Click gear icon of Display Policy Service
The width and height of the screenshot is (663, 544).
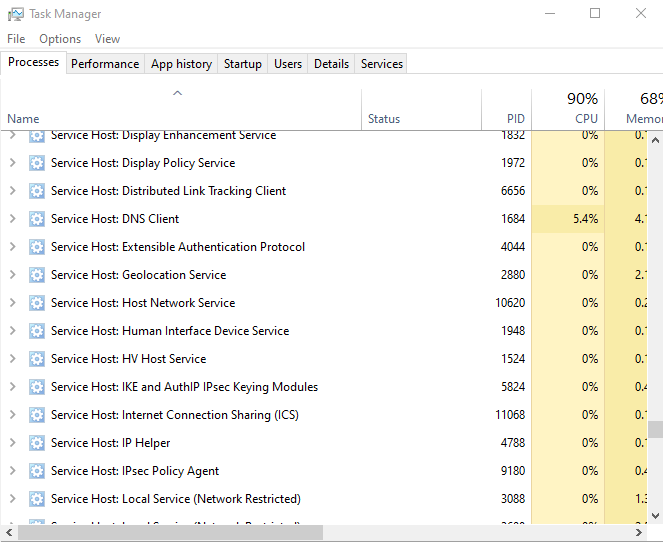[x=37, y=163]
